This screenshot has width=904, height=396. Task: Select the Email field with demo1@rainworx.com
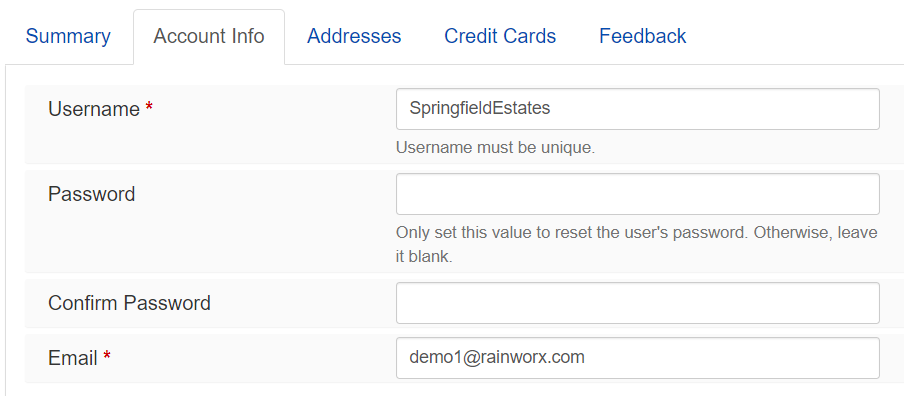[x=638, y=358]
